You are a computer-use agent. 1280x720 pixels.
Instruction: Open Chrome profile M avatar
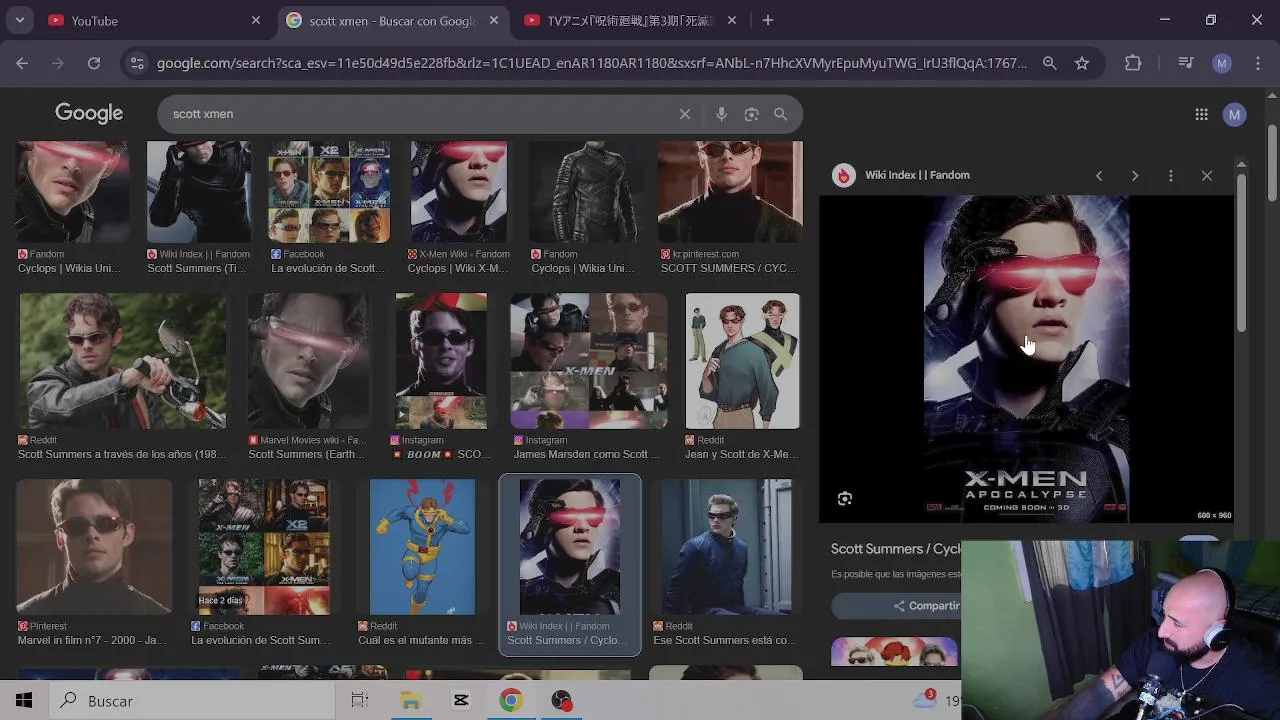pyautogui.click(x=1222, y=63)
